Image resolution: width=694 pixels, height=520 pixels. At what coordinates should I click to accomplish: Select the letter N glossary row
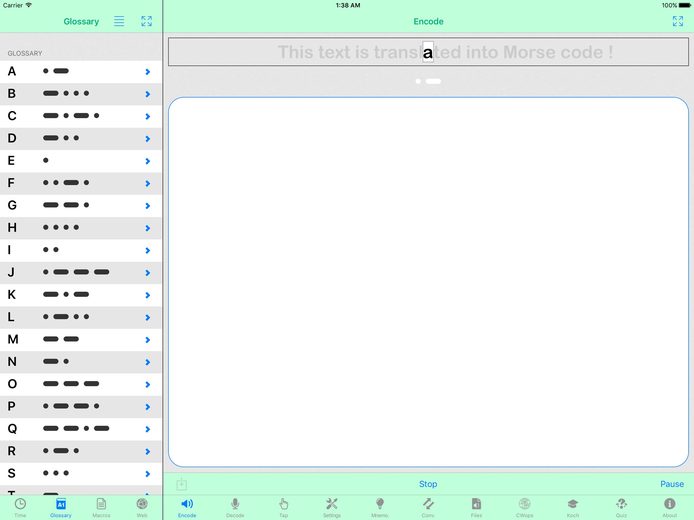click(81, 362)
